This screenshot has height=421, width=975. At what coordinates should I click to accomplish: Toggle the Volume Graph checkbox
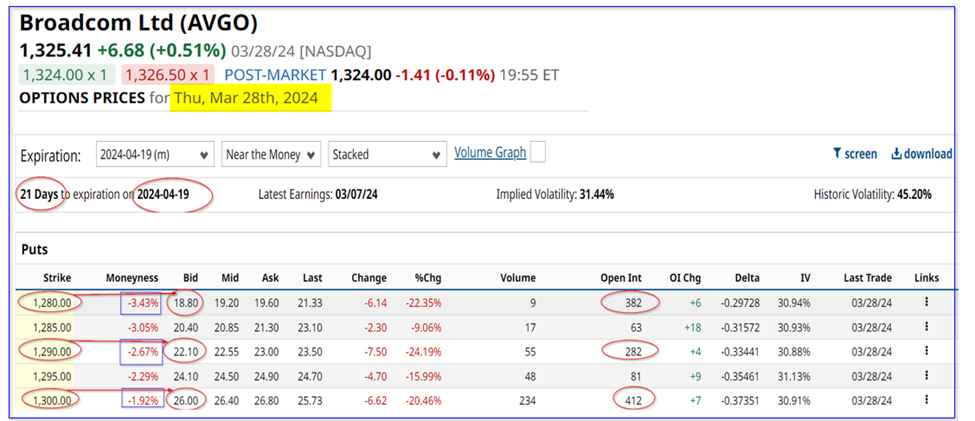(538, 153)
